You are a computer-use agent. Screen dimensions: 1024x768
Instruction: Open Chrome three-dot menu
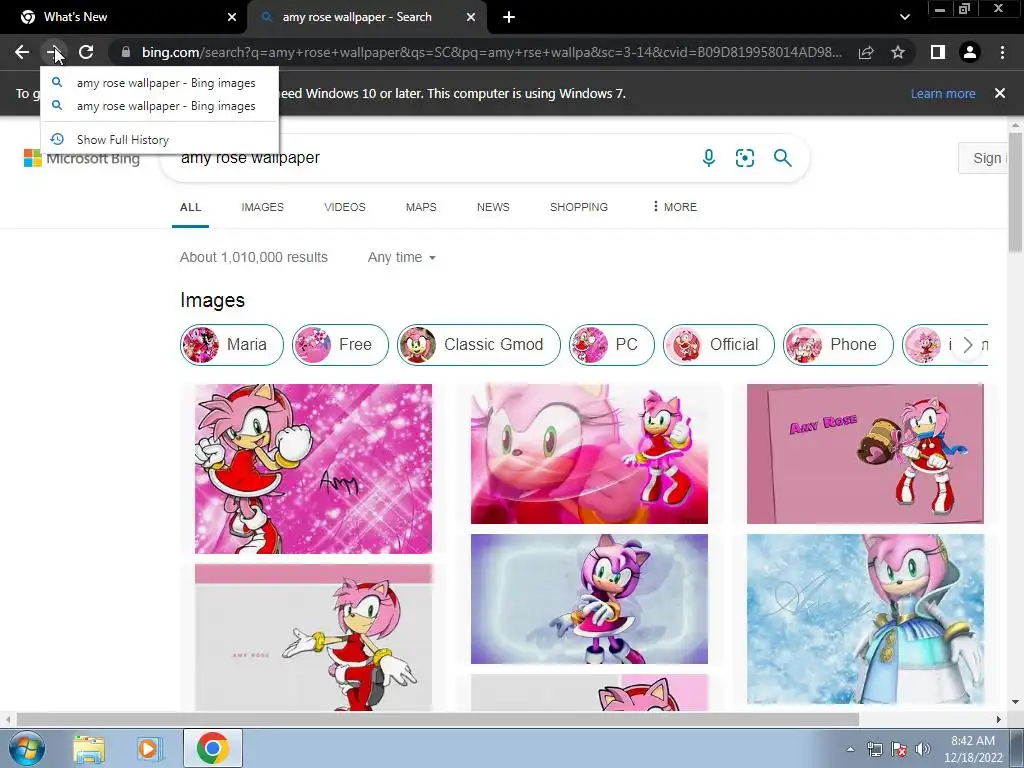[x=1002, y=52]
